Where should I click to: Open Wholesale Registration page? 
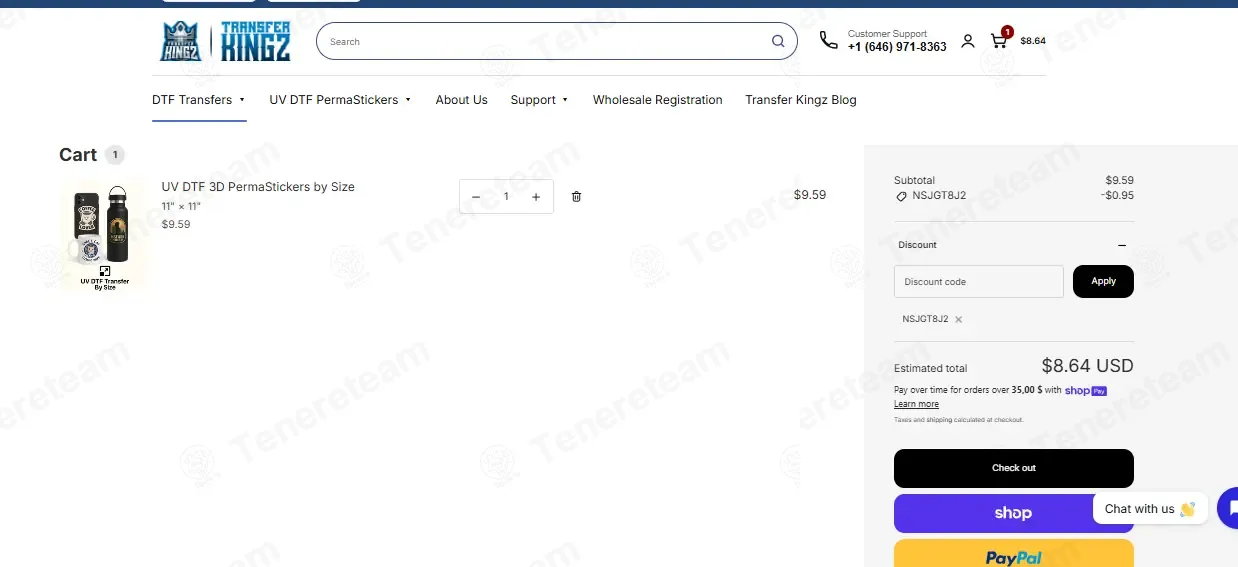click(x=657, y=100)
